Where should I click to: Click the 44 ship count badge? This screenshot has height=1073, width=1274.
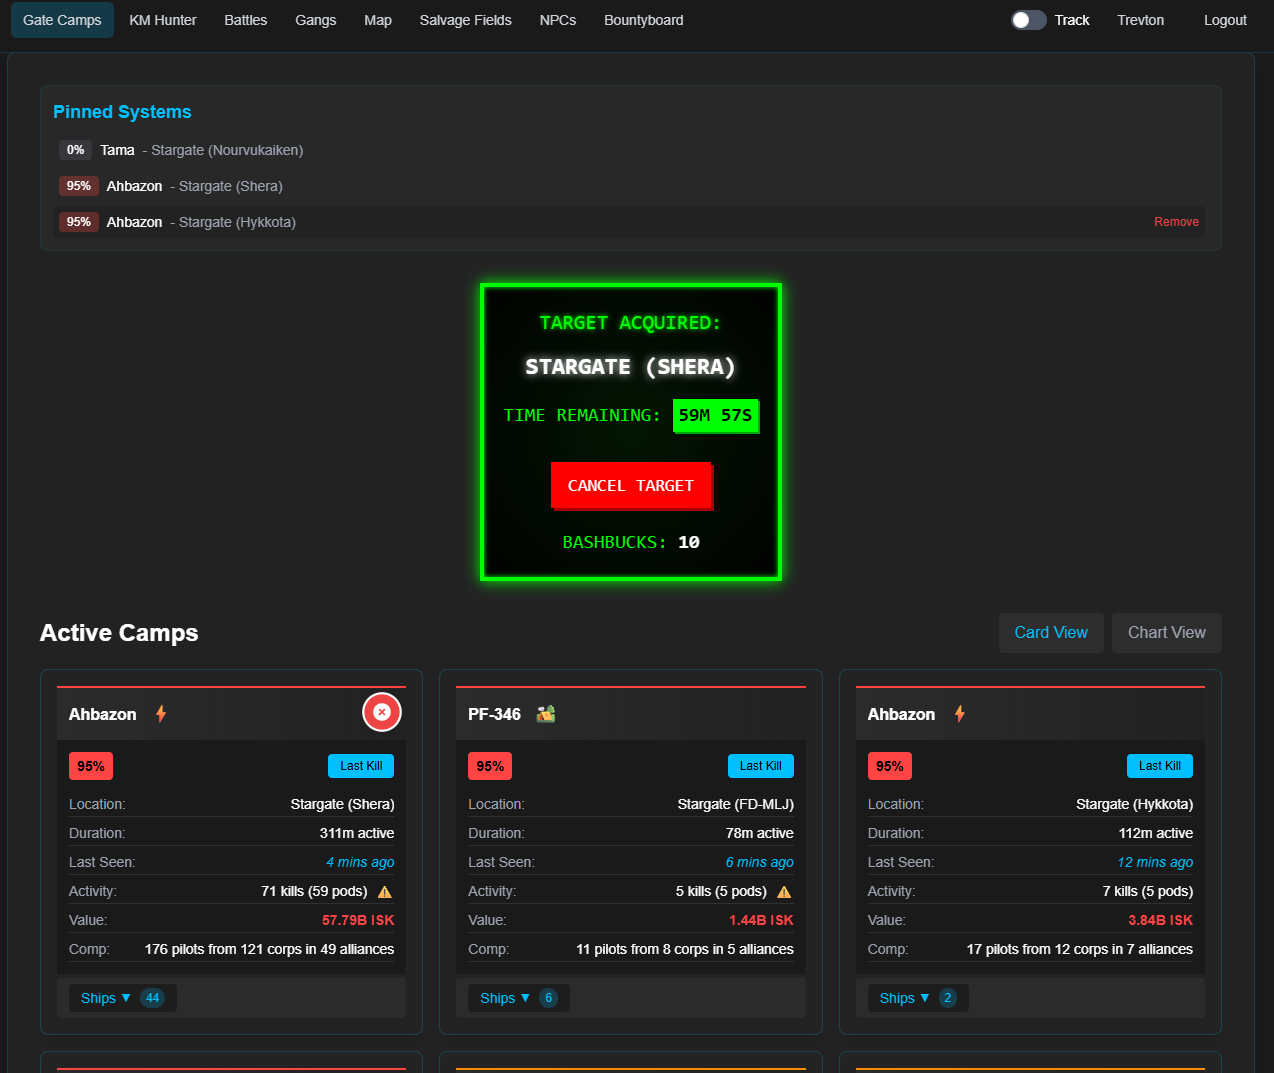point(152,998)
